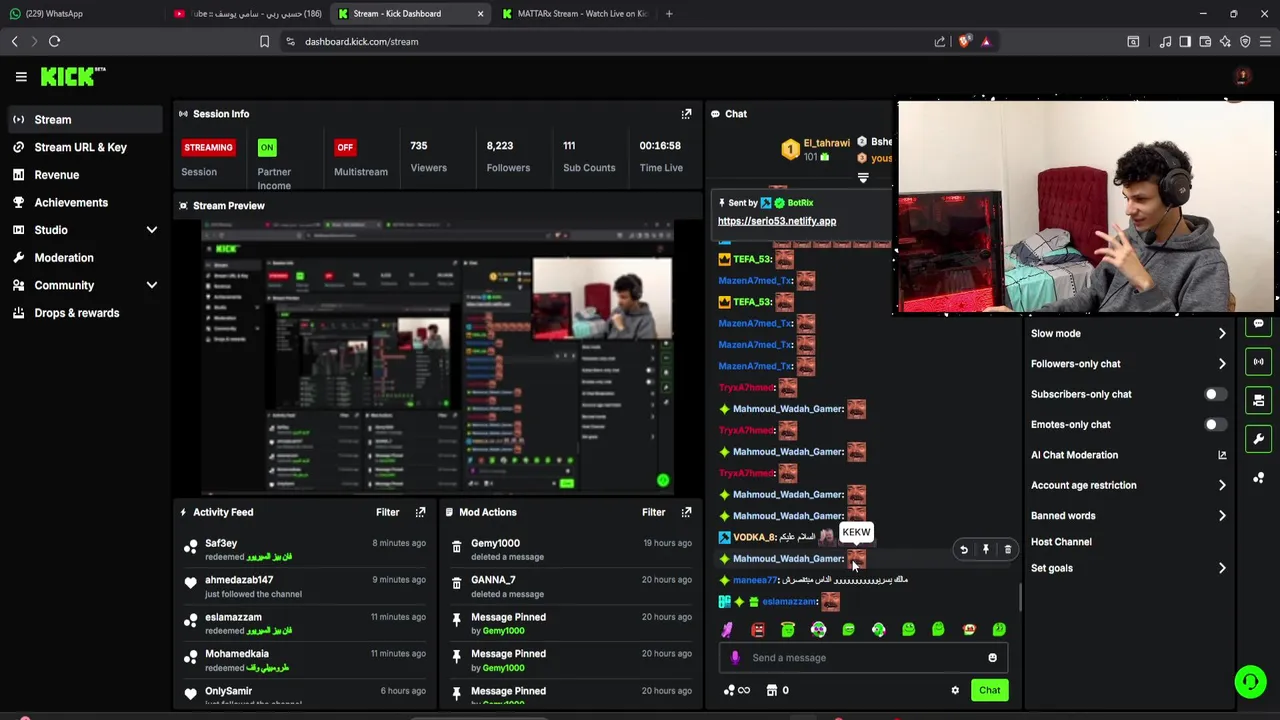Click the Stream Preview video thumbnail
The width and height of the screenshot is (1280, 720).
(438, 358)
